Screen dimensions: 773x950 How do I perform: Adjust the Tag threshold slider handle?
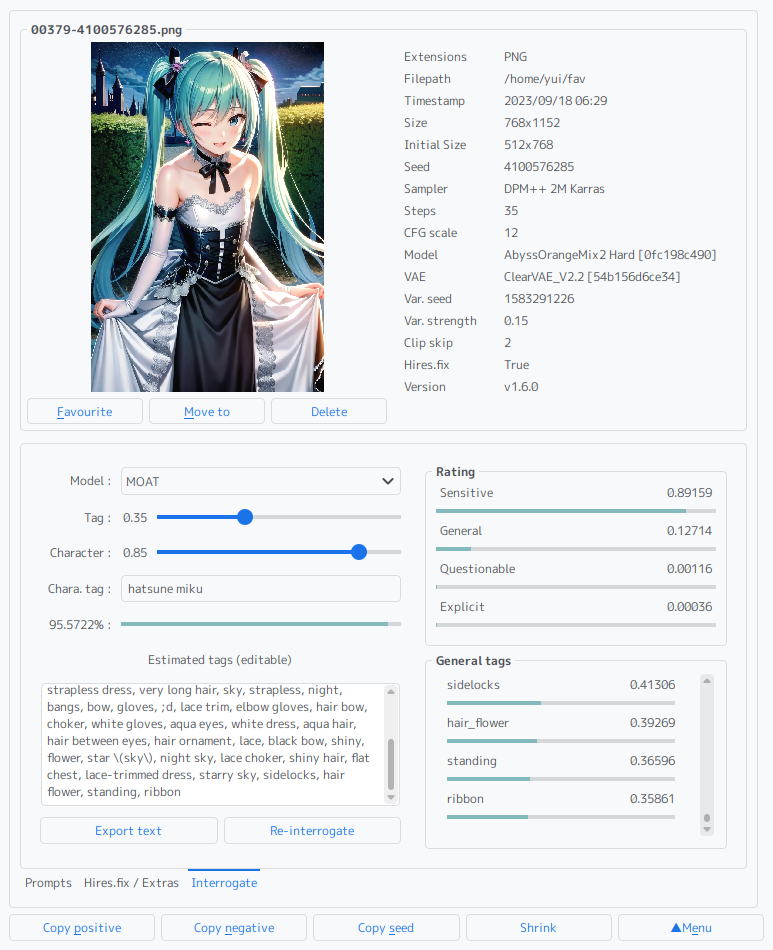coord(245,517)
